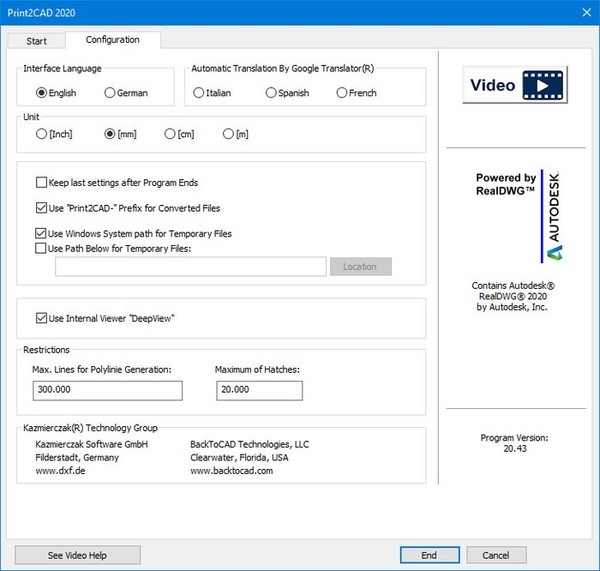
Task: Choose German interface language
Action: click(110, 93)
